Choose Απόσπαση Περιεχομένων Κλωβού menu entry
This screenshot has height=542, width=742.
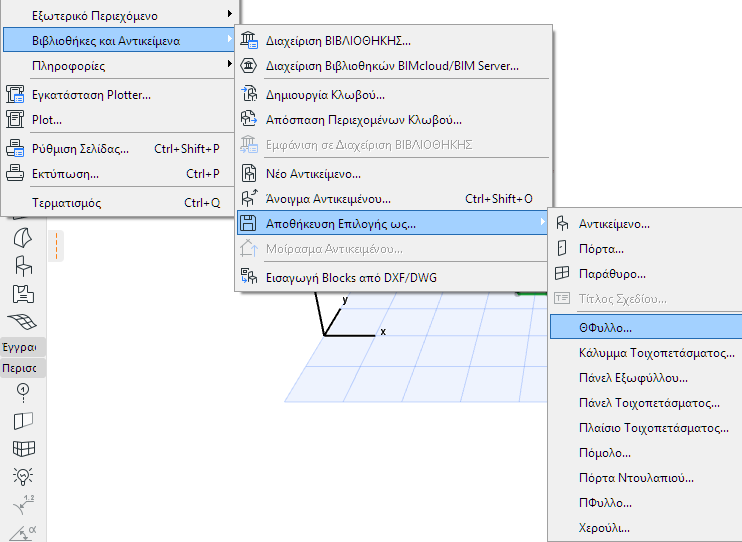pyautogui.click(x=393, y=120)
